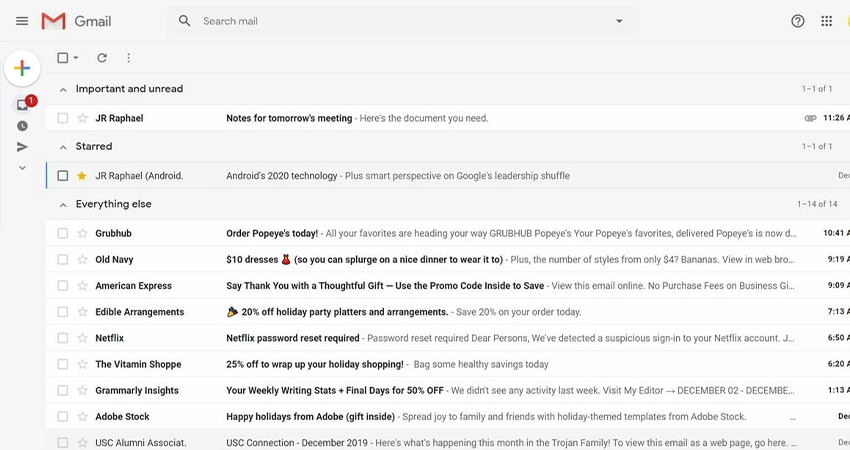Show search options dropdown arrow

point(619,21)
